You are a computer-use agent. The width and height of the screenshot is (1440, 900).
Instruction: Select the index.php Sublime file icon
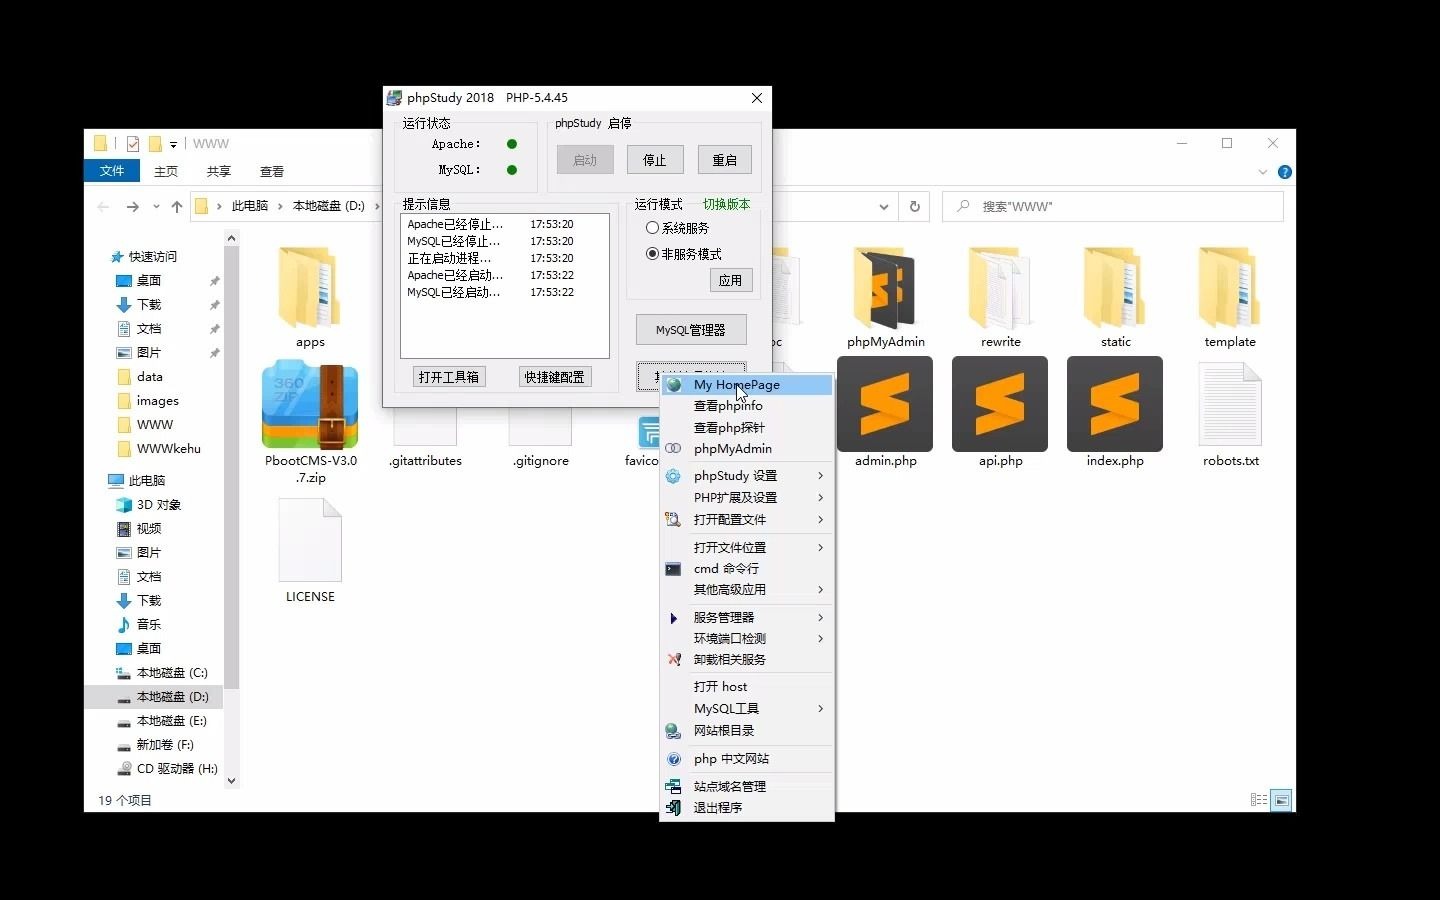[x=1115, y=404]
